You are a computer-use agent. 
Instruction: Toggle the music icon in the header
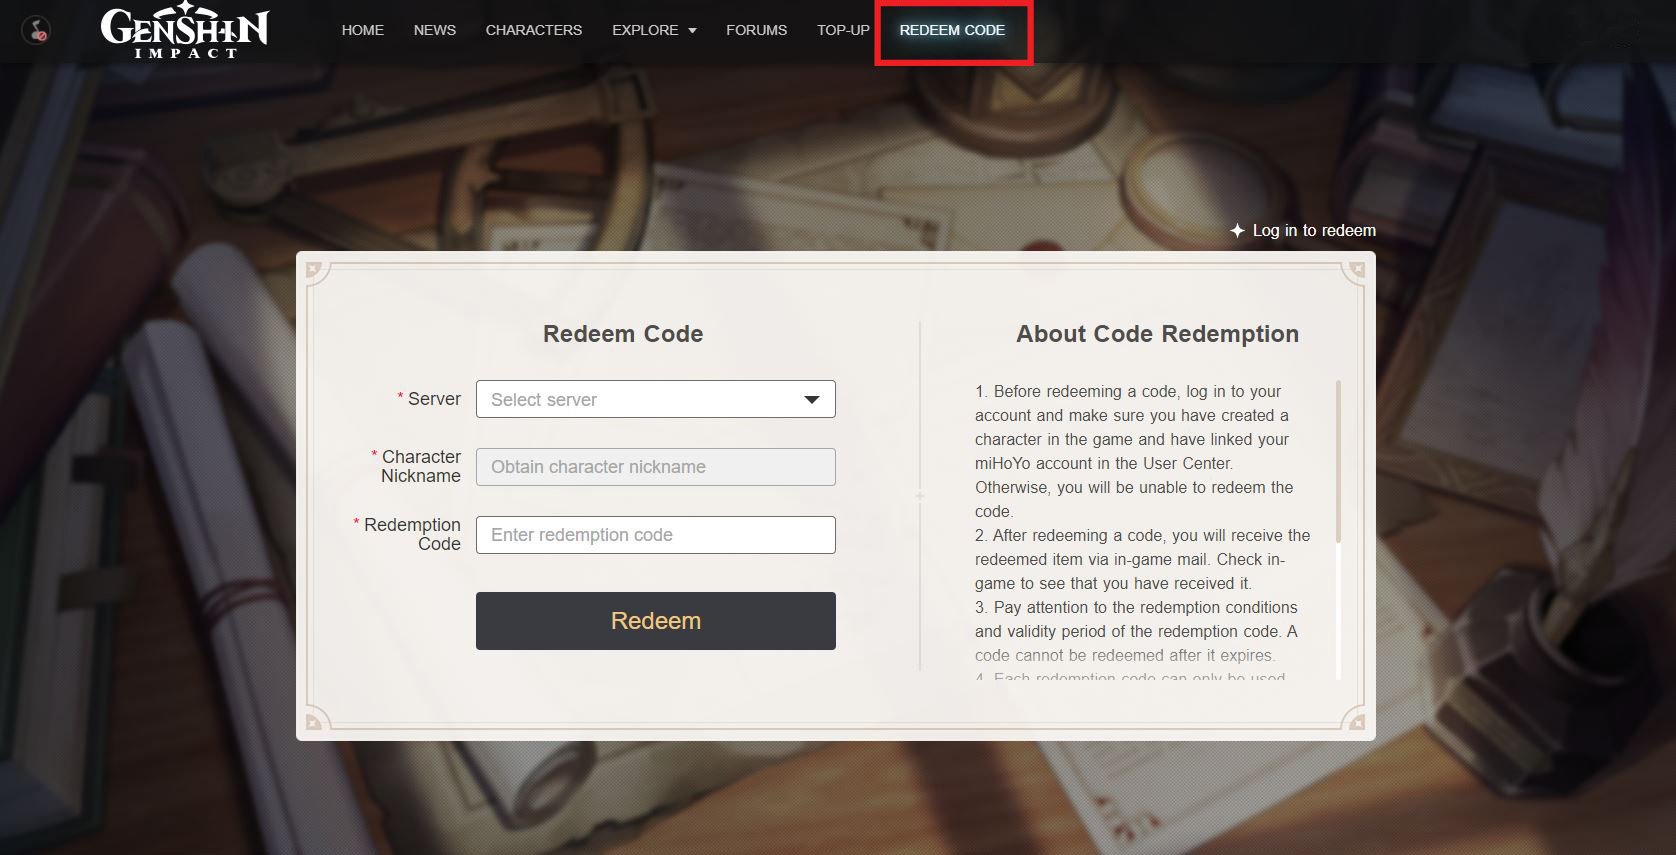[37, 31]
